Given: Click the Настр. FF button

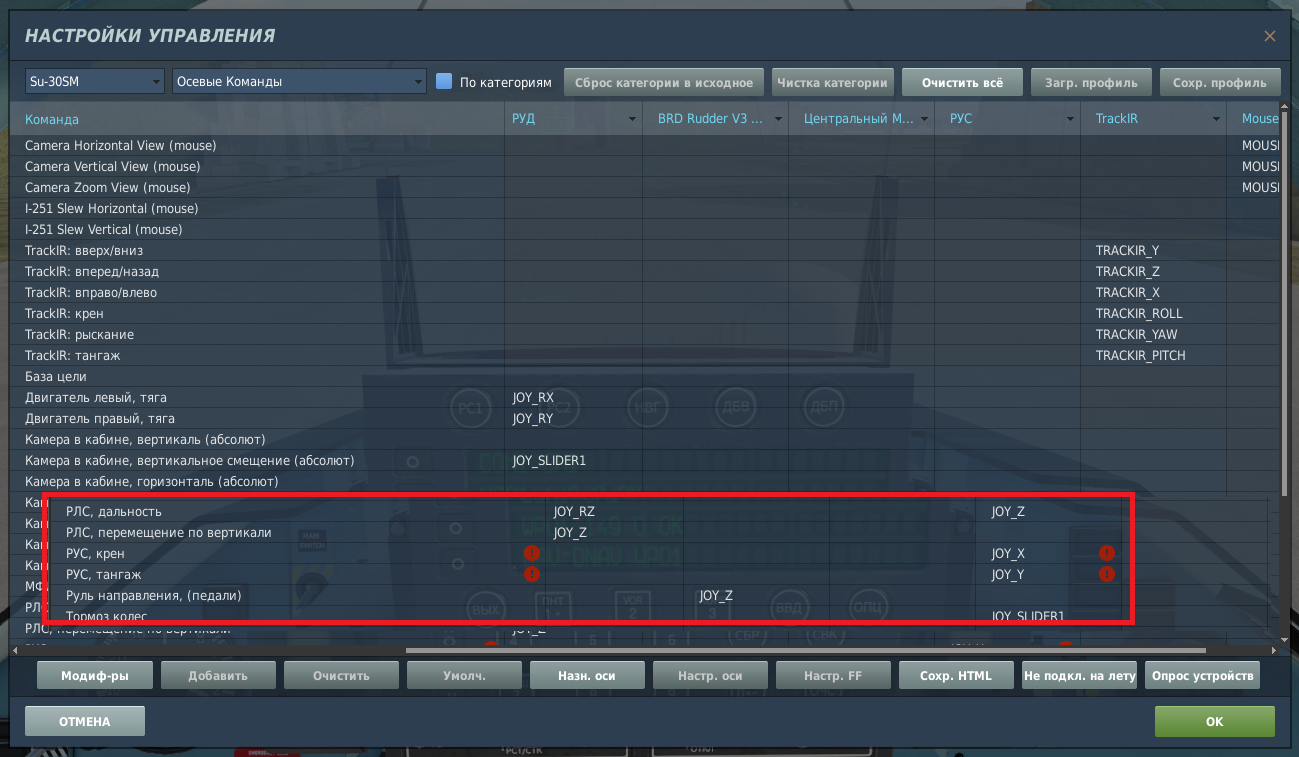Looking at the screenshot, I should [833, 676].
